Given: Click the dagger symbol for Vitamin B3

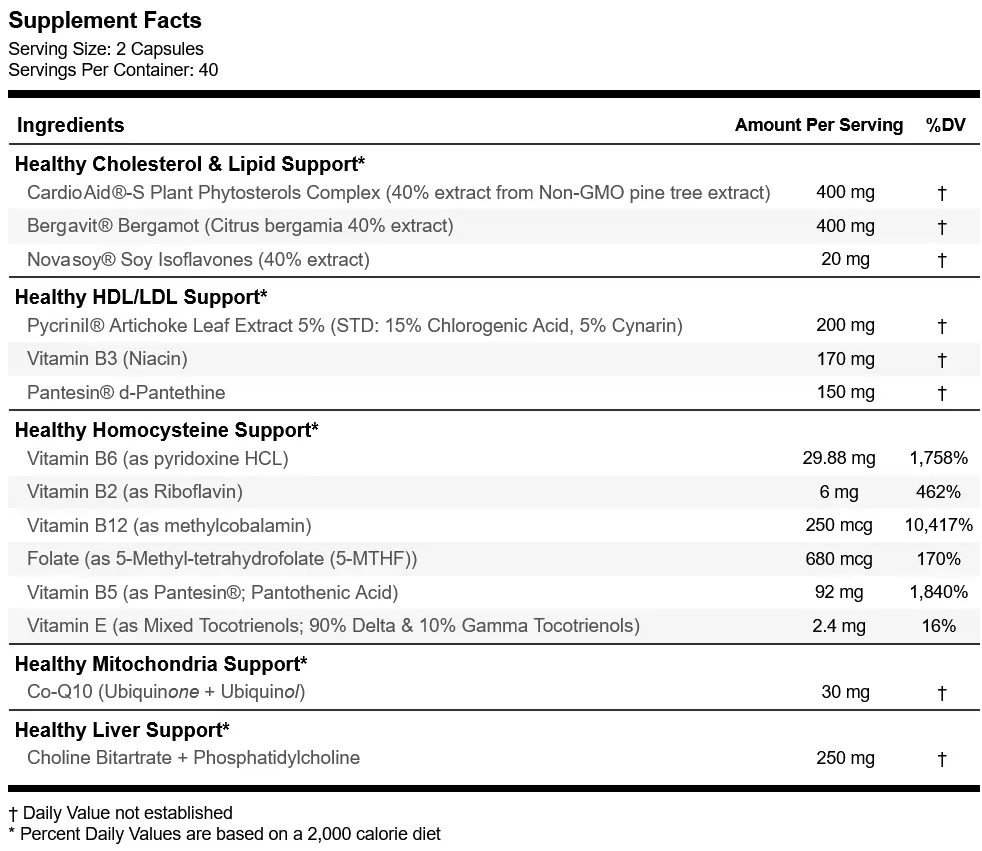Looking at the screenshot, I should pyautogui.click(x=941, y=359).
